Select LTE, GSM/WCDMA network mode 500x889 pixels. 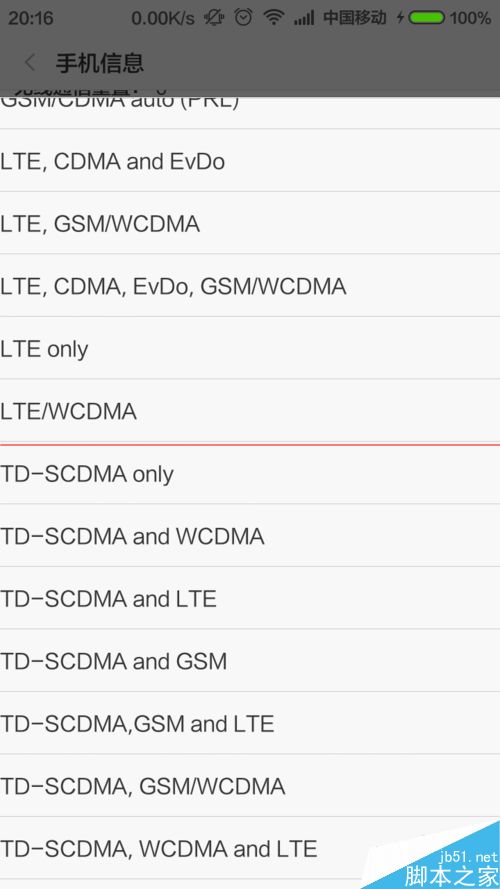pos(250,223)
